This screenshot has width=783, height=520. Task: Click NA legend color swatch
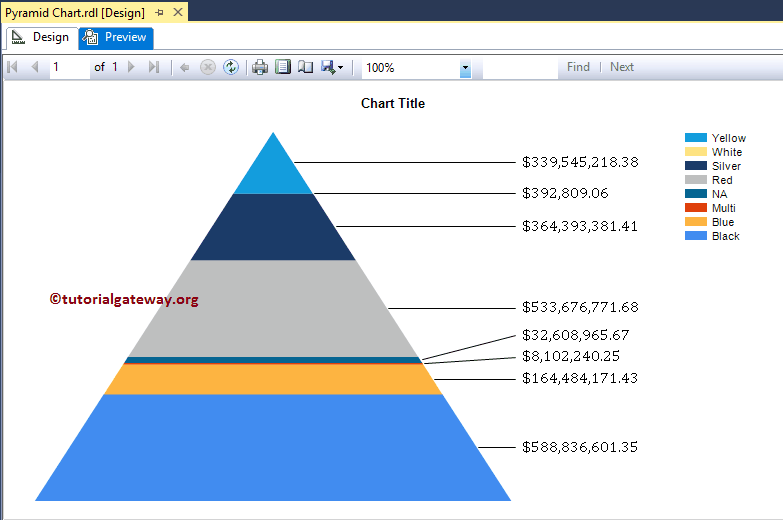click(696, 194)
